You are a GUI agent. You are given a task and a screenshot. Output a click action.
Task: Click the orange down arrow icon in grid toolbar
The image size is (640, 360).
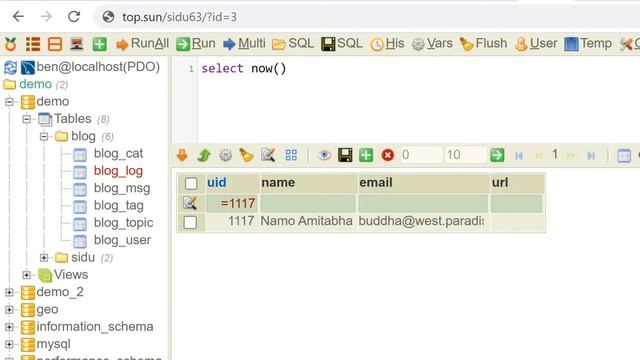coord(182,155)
